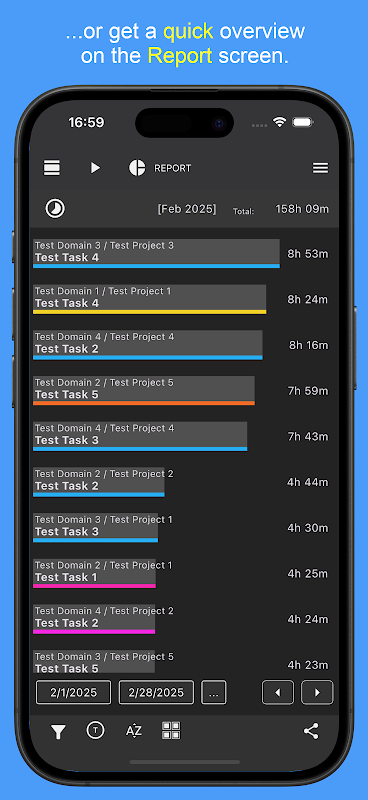Edit the end date 2/28/2025
The height and width of the screenshot is (800, 368).
coord(156,692)
